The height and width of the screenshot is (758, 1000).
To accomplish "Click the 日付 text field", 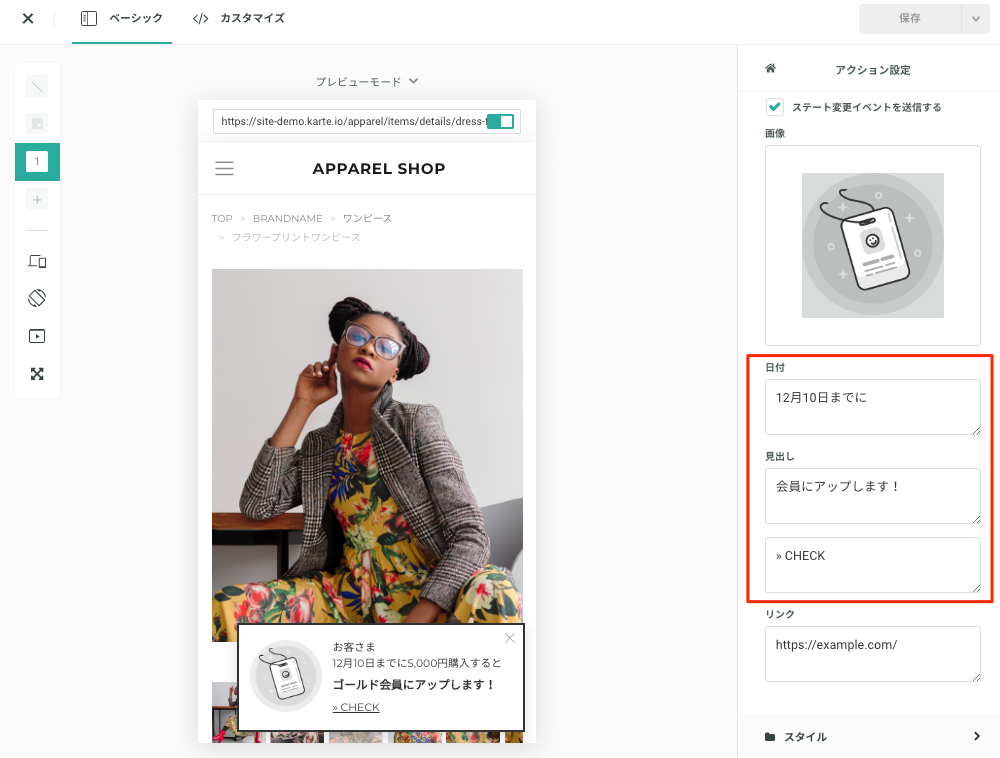I will (872, 407).
